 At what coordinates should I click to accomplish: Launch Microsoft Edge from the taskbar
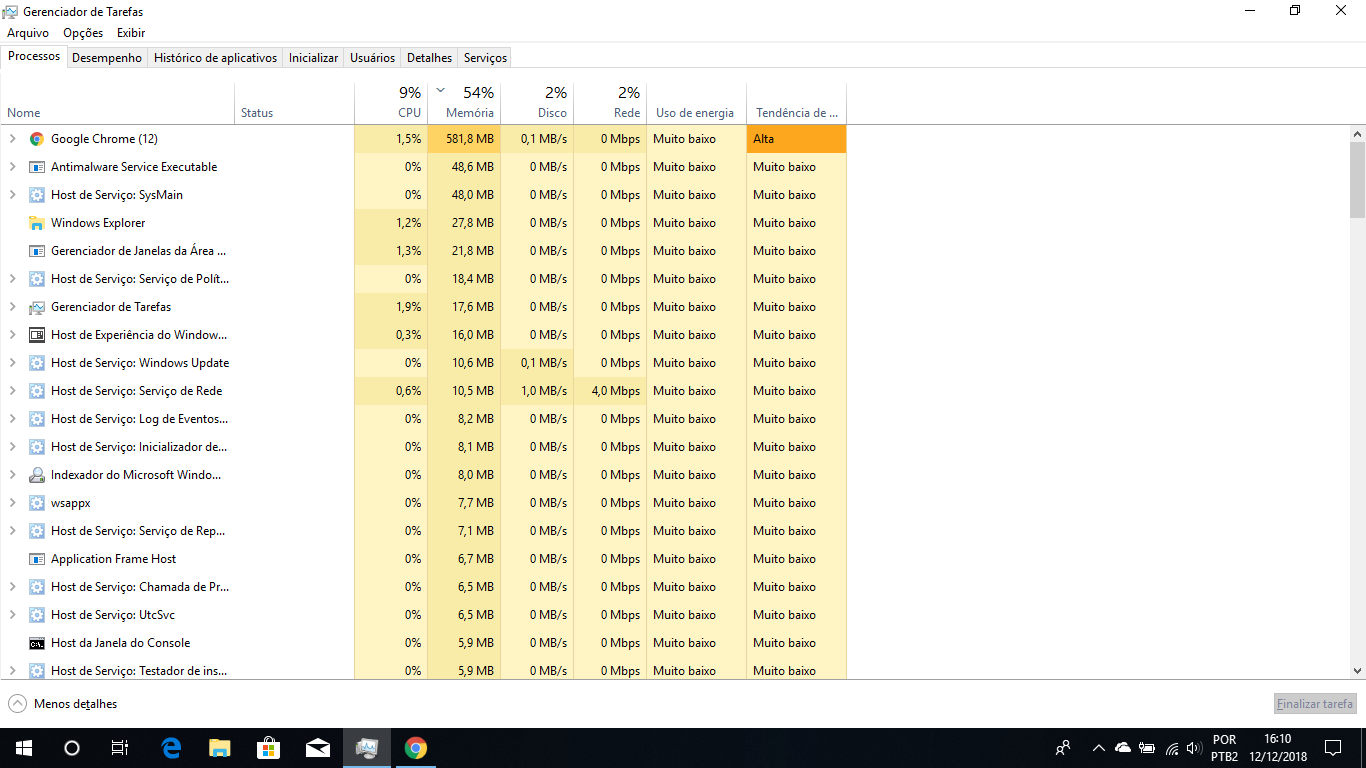pyautogui.click(x=171, y=748)
